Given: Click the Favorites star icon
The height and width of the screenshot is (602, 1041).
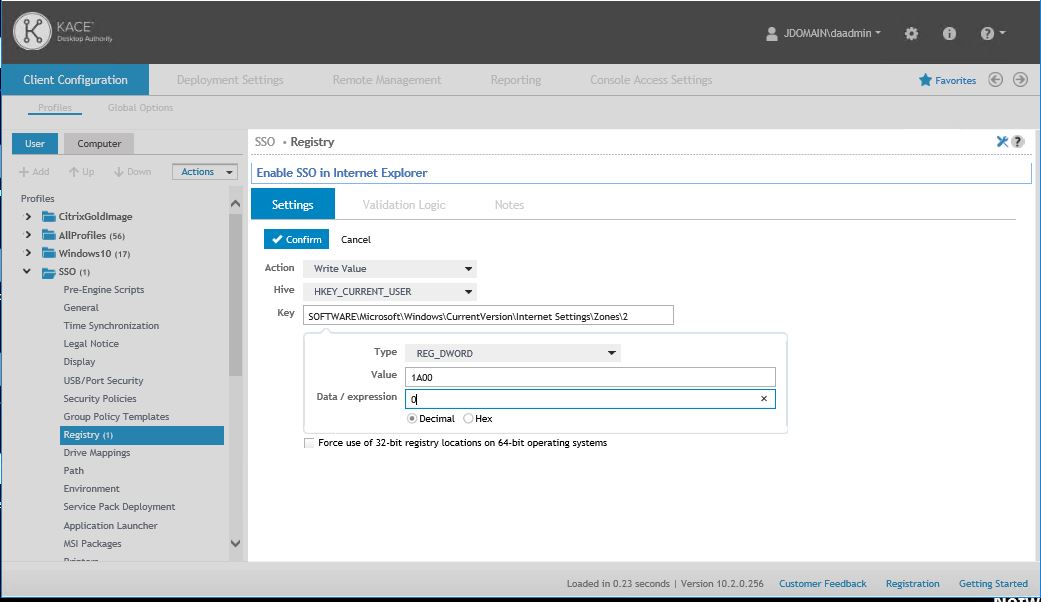Looking at the screenshot, I should coord(925,80).
